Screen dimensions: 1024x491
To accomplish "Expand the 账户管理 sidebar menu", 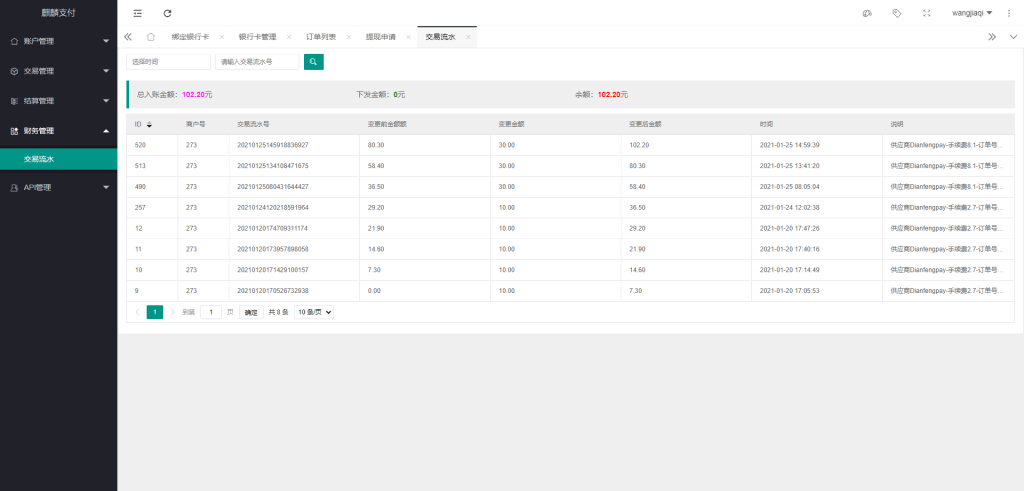I will 58,41.
